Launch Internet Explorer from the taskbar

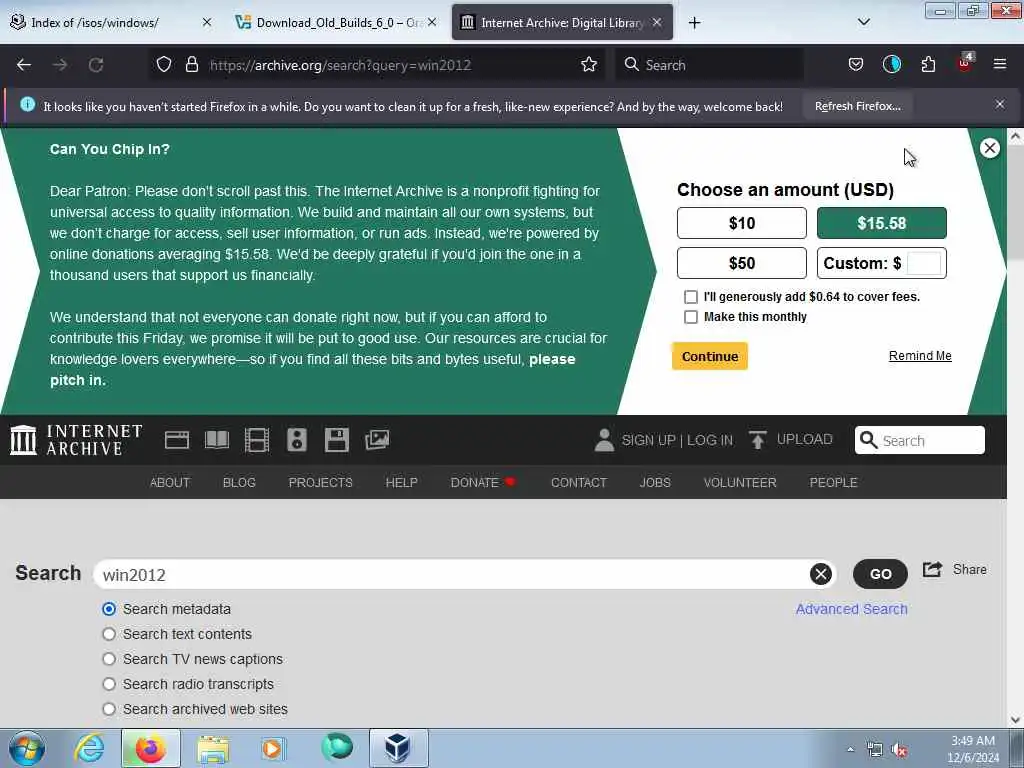89,749
